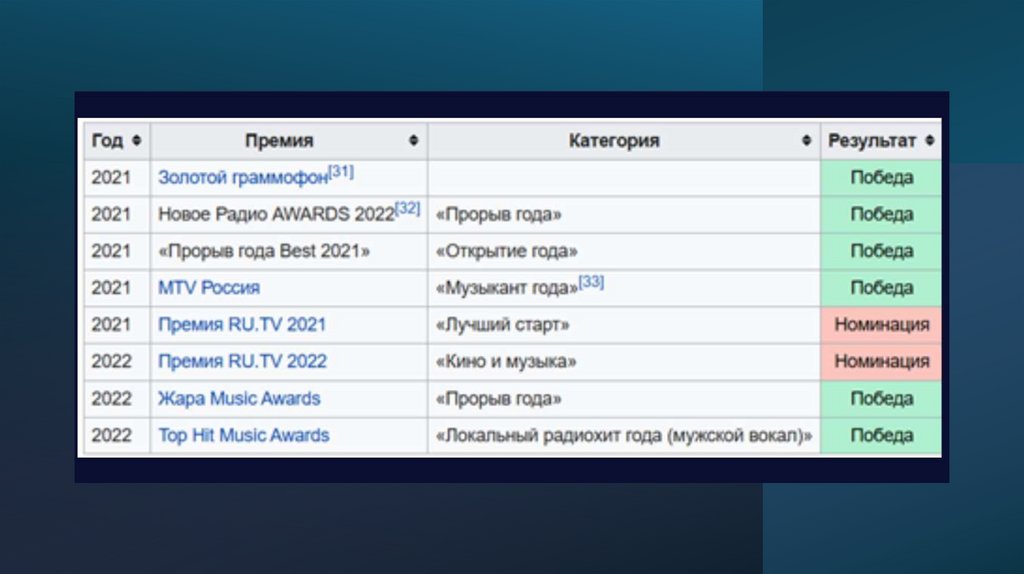Select the «Кино и музыка» category cell
1024x574 pixels.
click(x=624, y=361)
